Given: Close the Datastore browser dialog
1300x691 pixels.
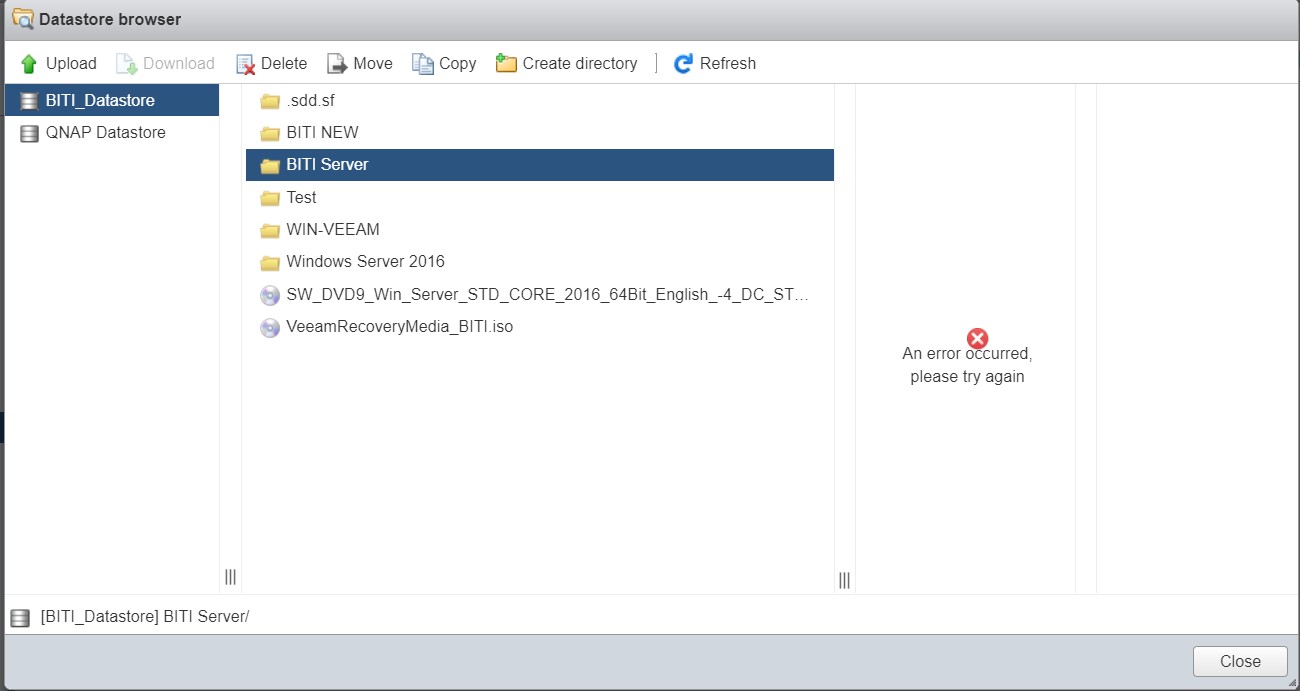Looking at the screenshot, I should [1240, 661].
